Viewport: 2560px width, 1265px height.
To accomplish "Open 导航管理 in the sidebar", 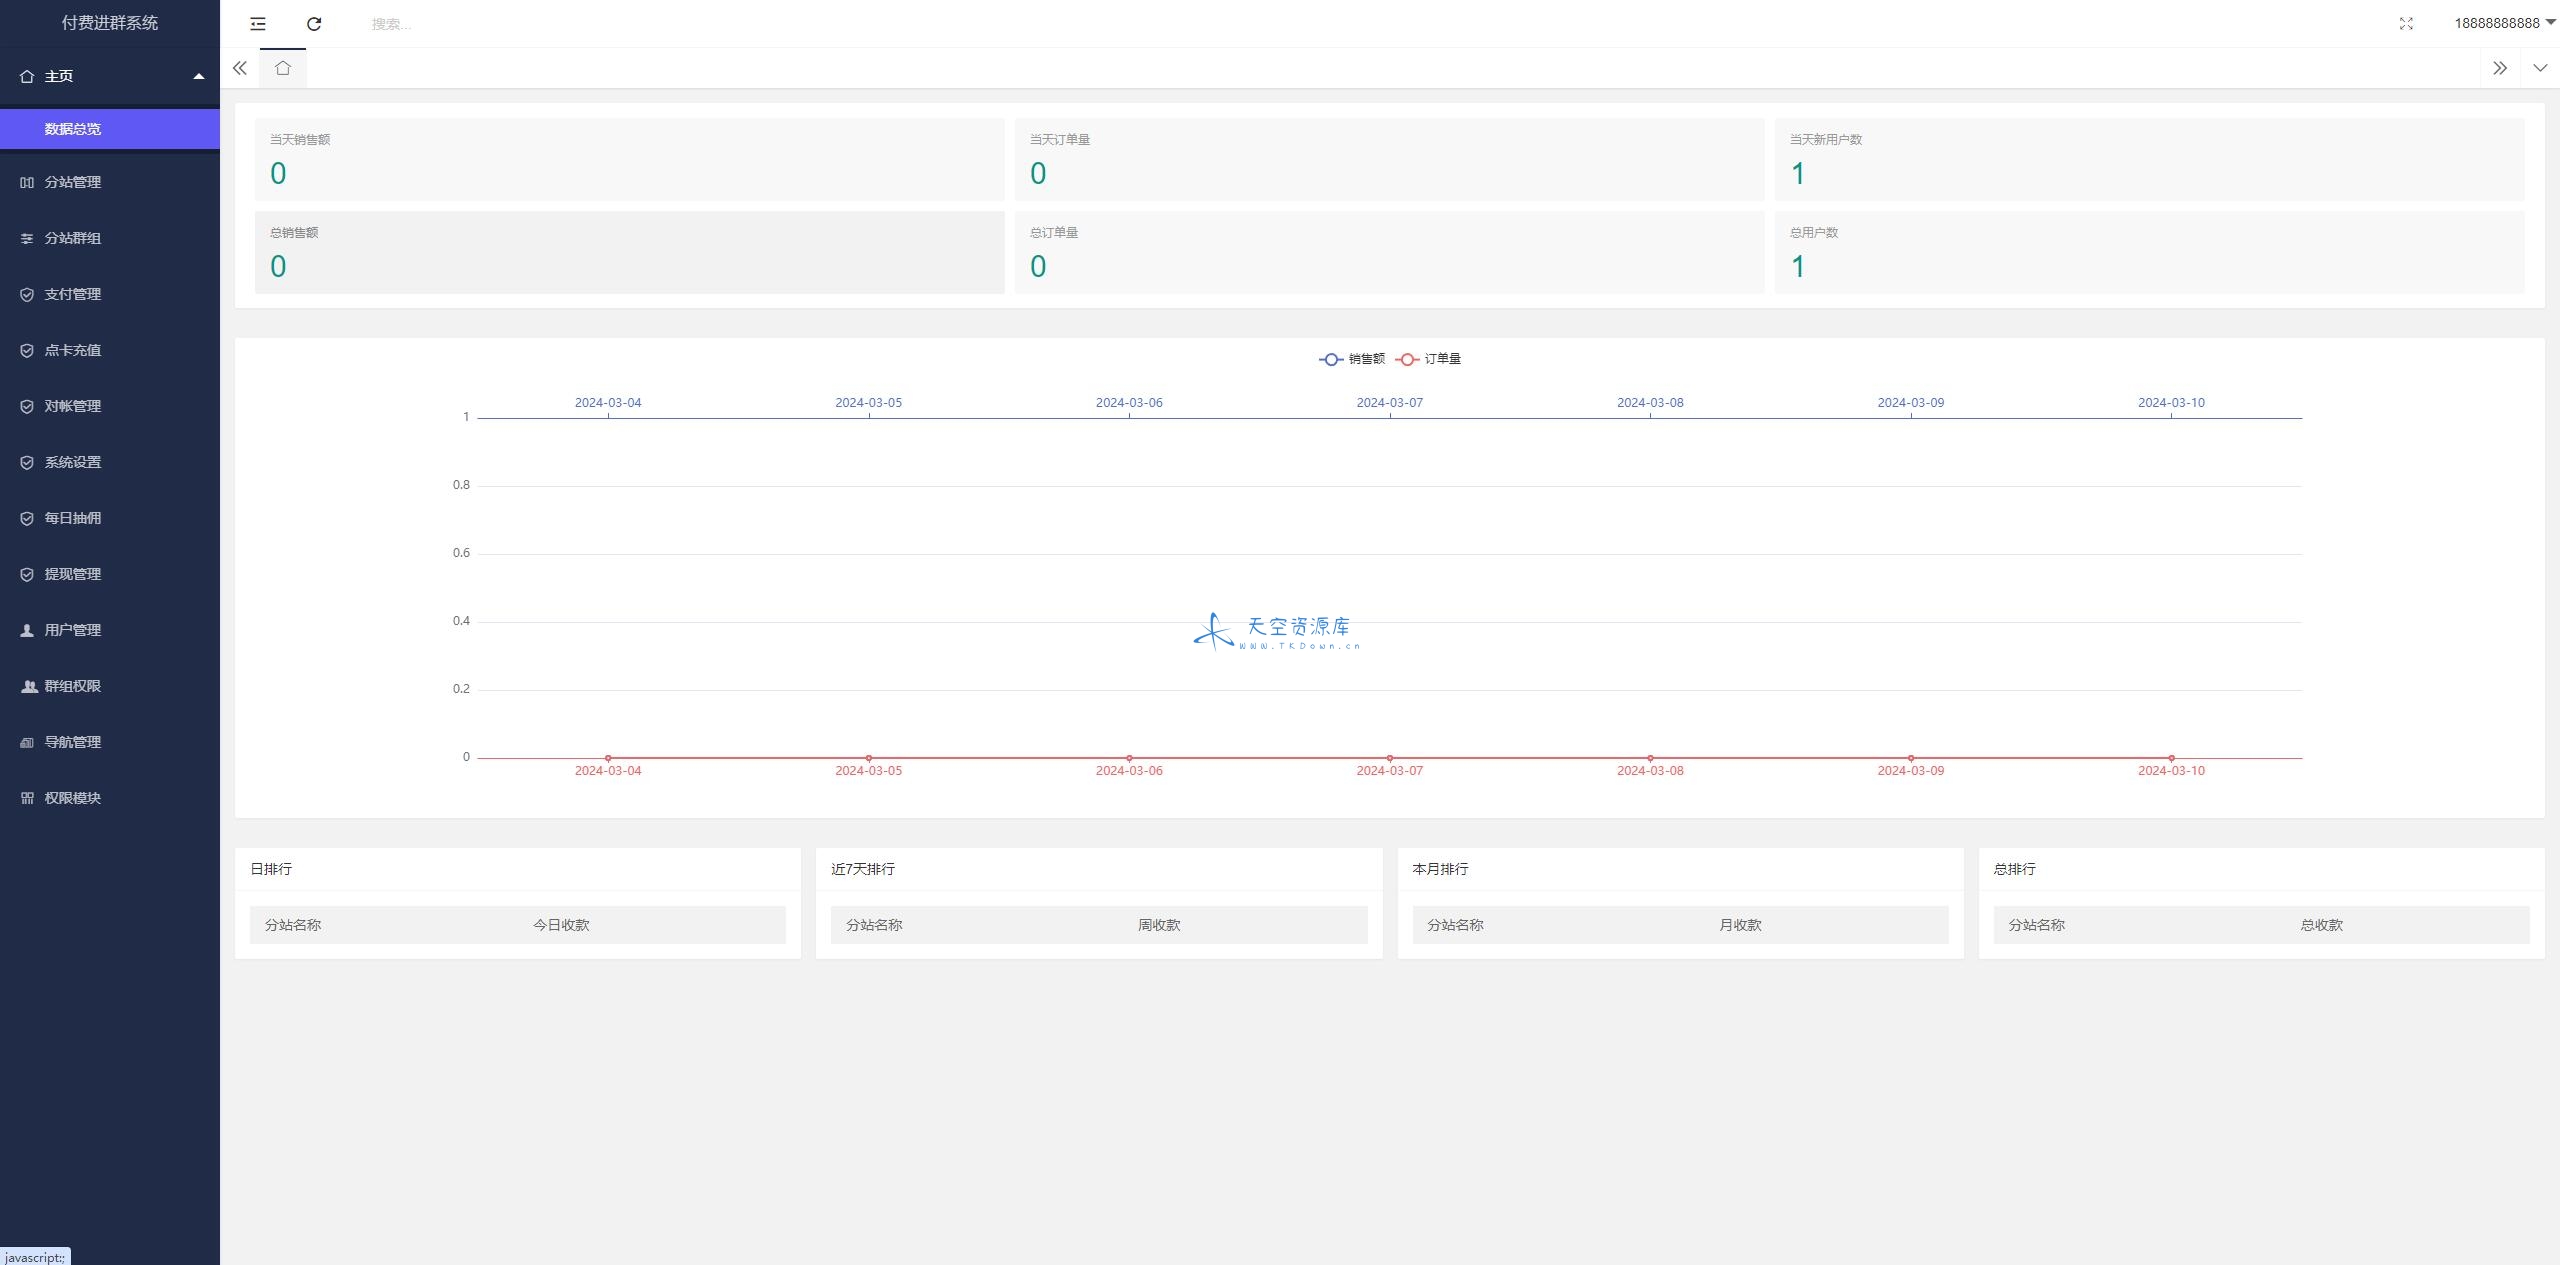I will (x=110, y=742).
